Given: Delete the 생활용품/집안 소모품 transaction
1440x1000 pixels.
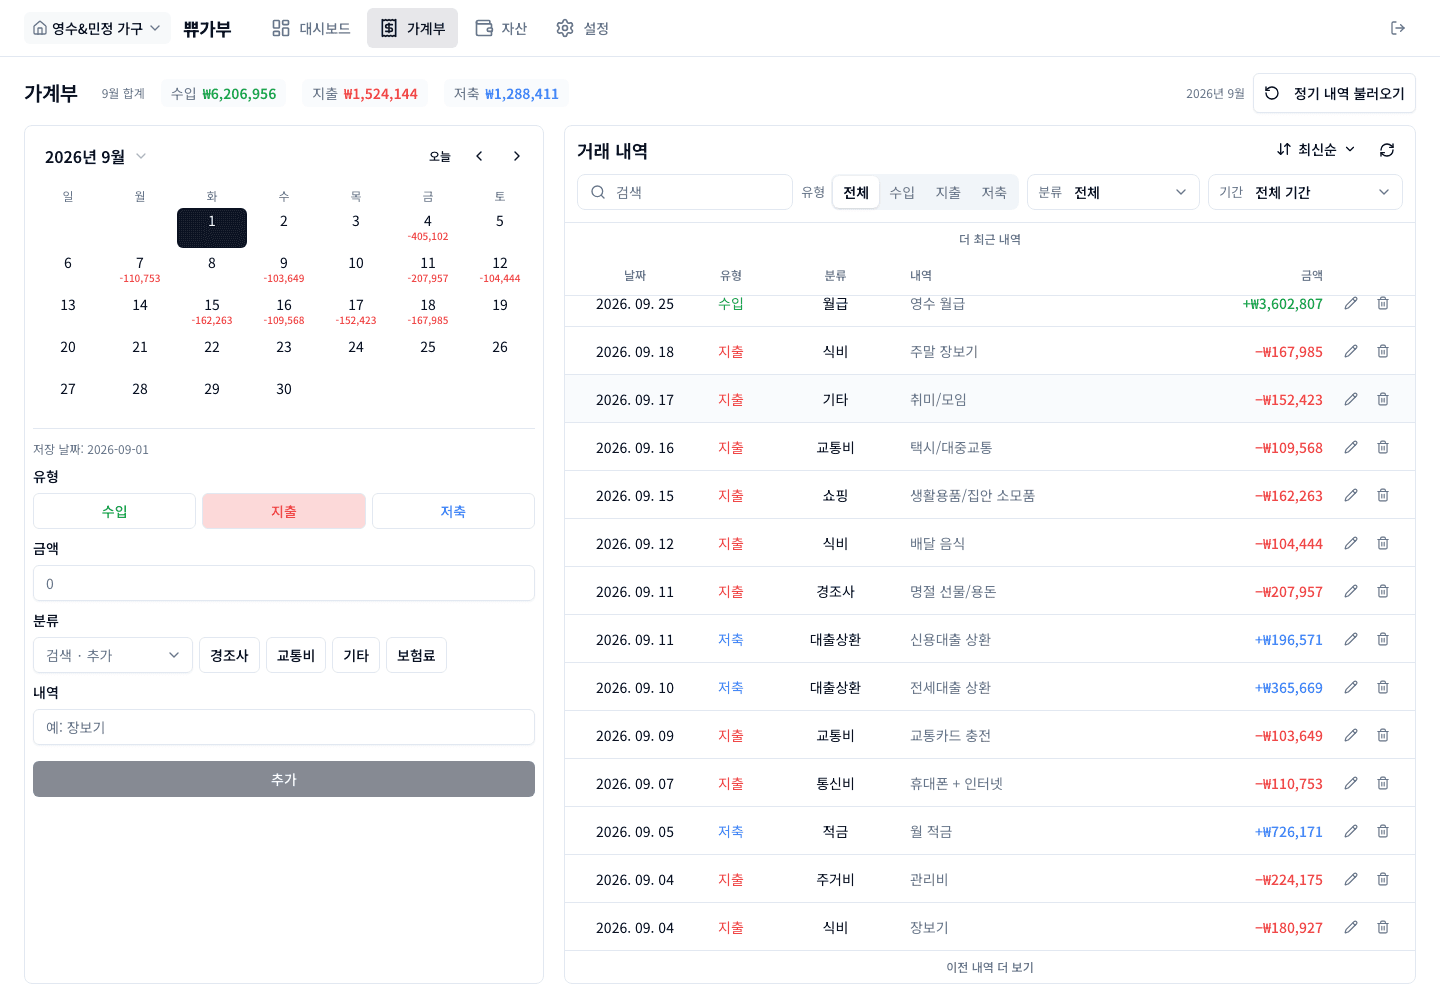Looking at the screenshot, I should coord(1383,495).
